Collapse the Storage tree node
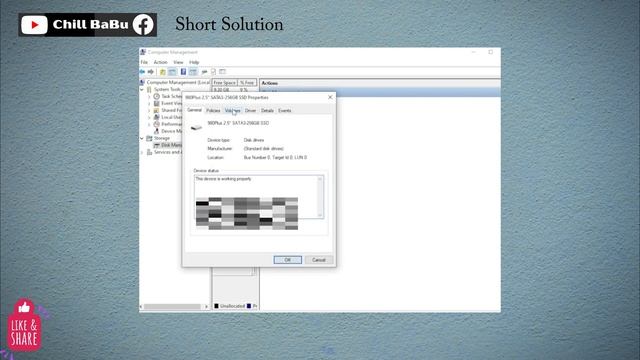This screenshot has width=640, height=360. (142, 138)
